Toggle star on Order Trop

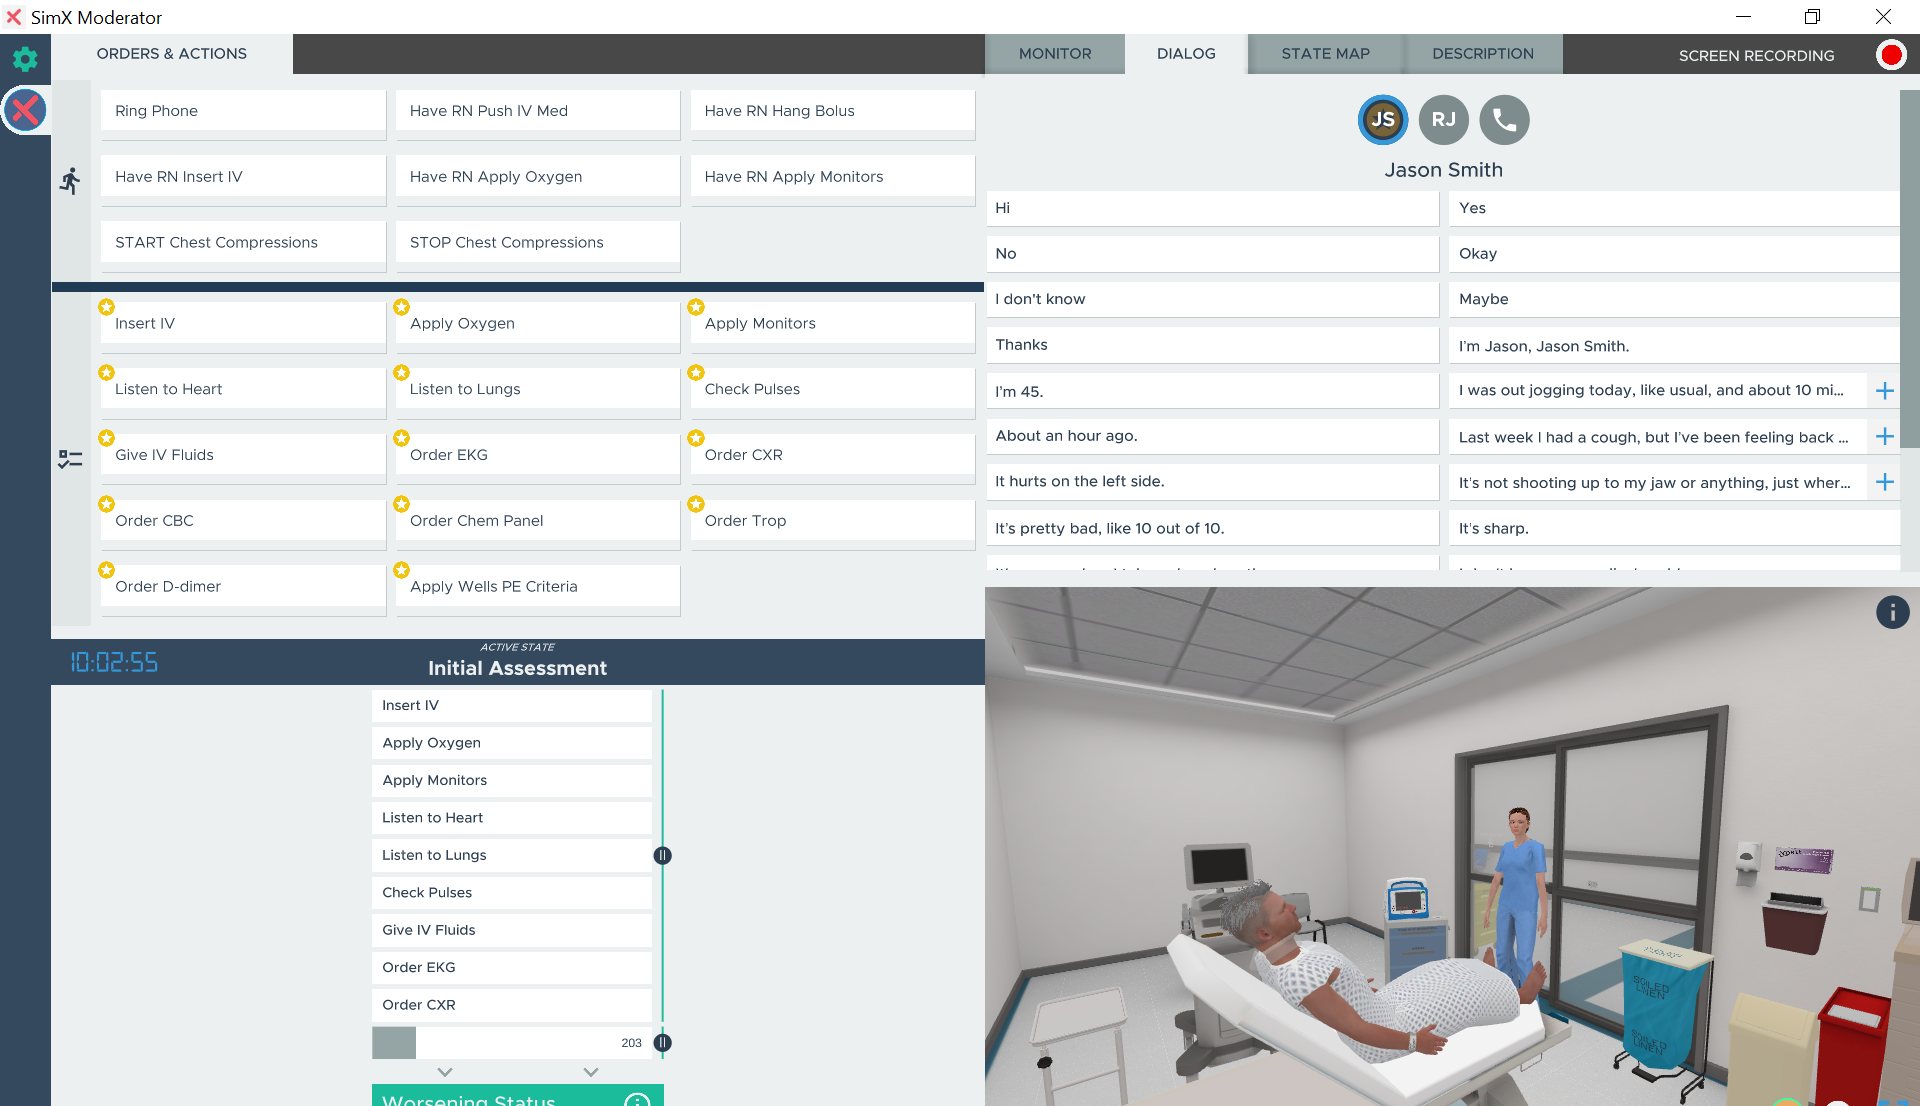click(696, 504)
